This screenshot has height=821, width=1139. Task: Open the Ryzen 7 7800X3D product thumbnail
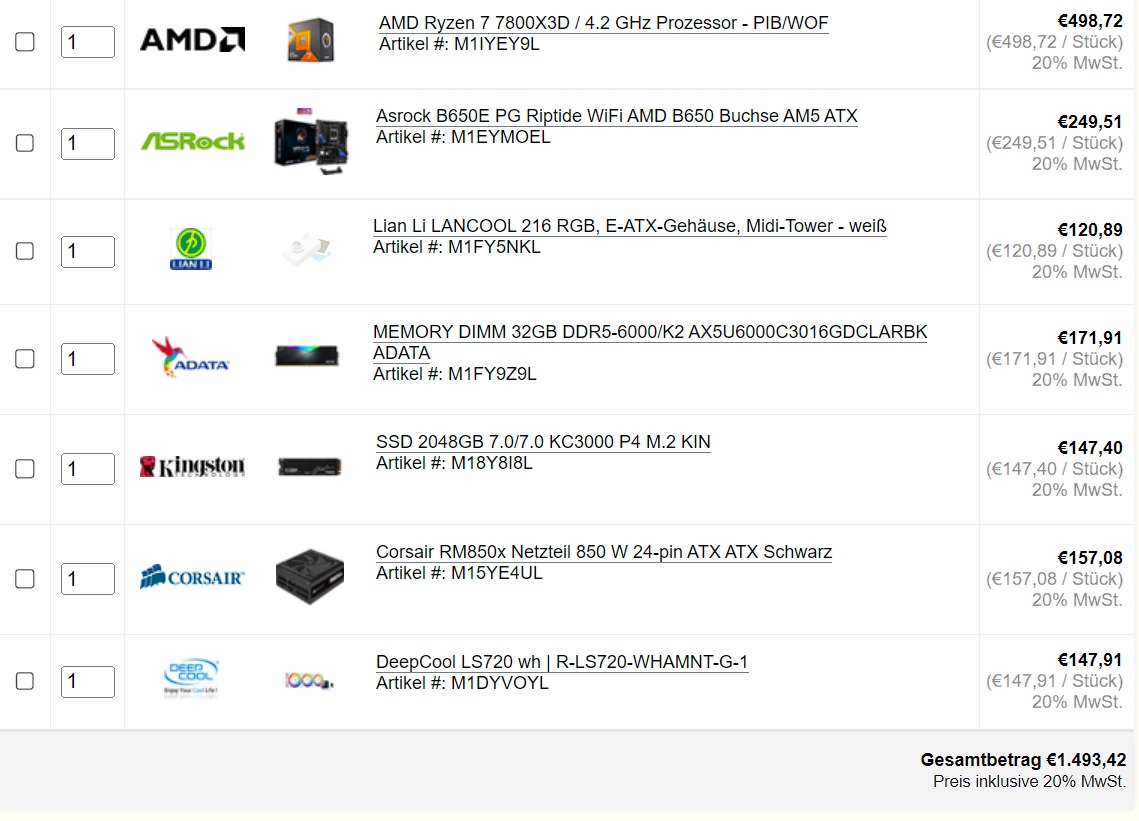coord(310,40)
